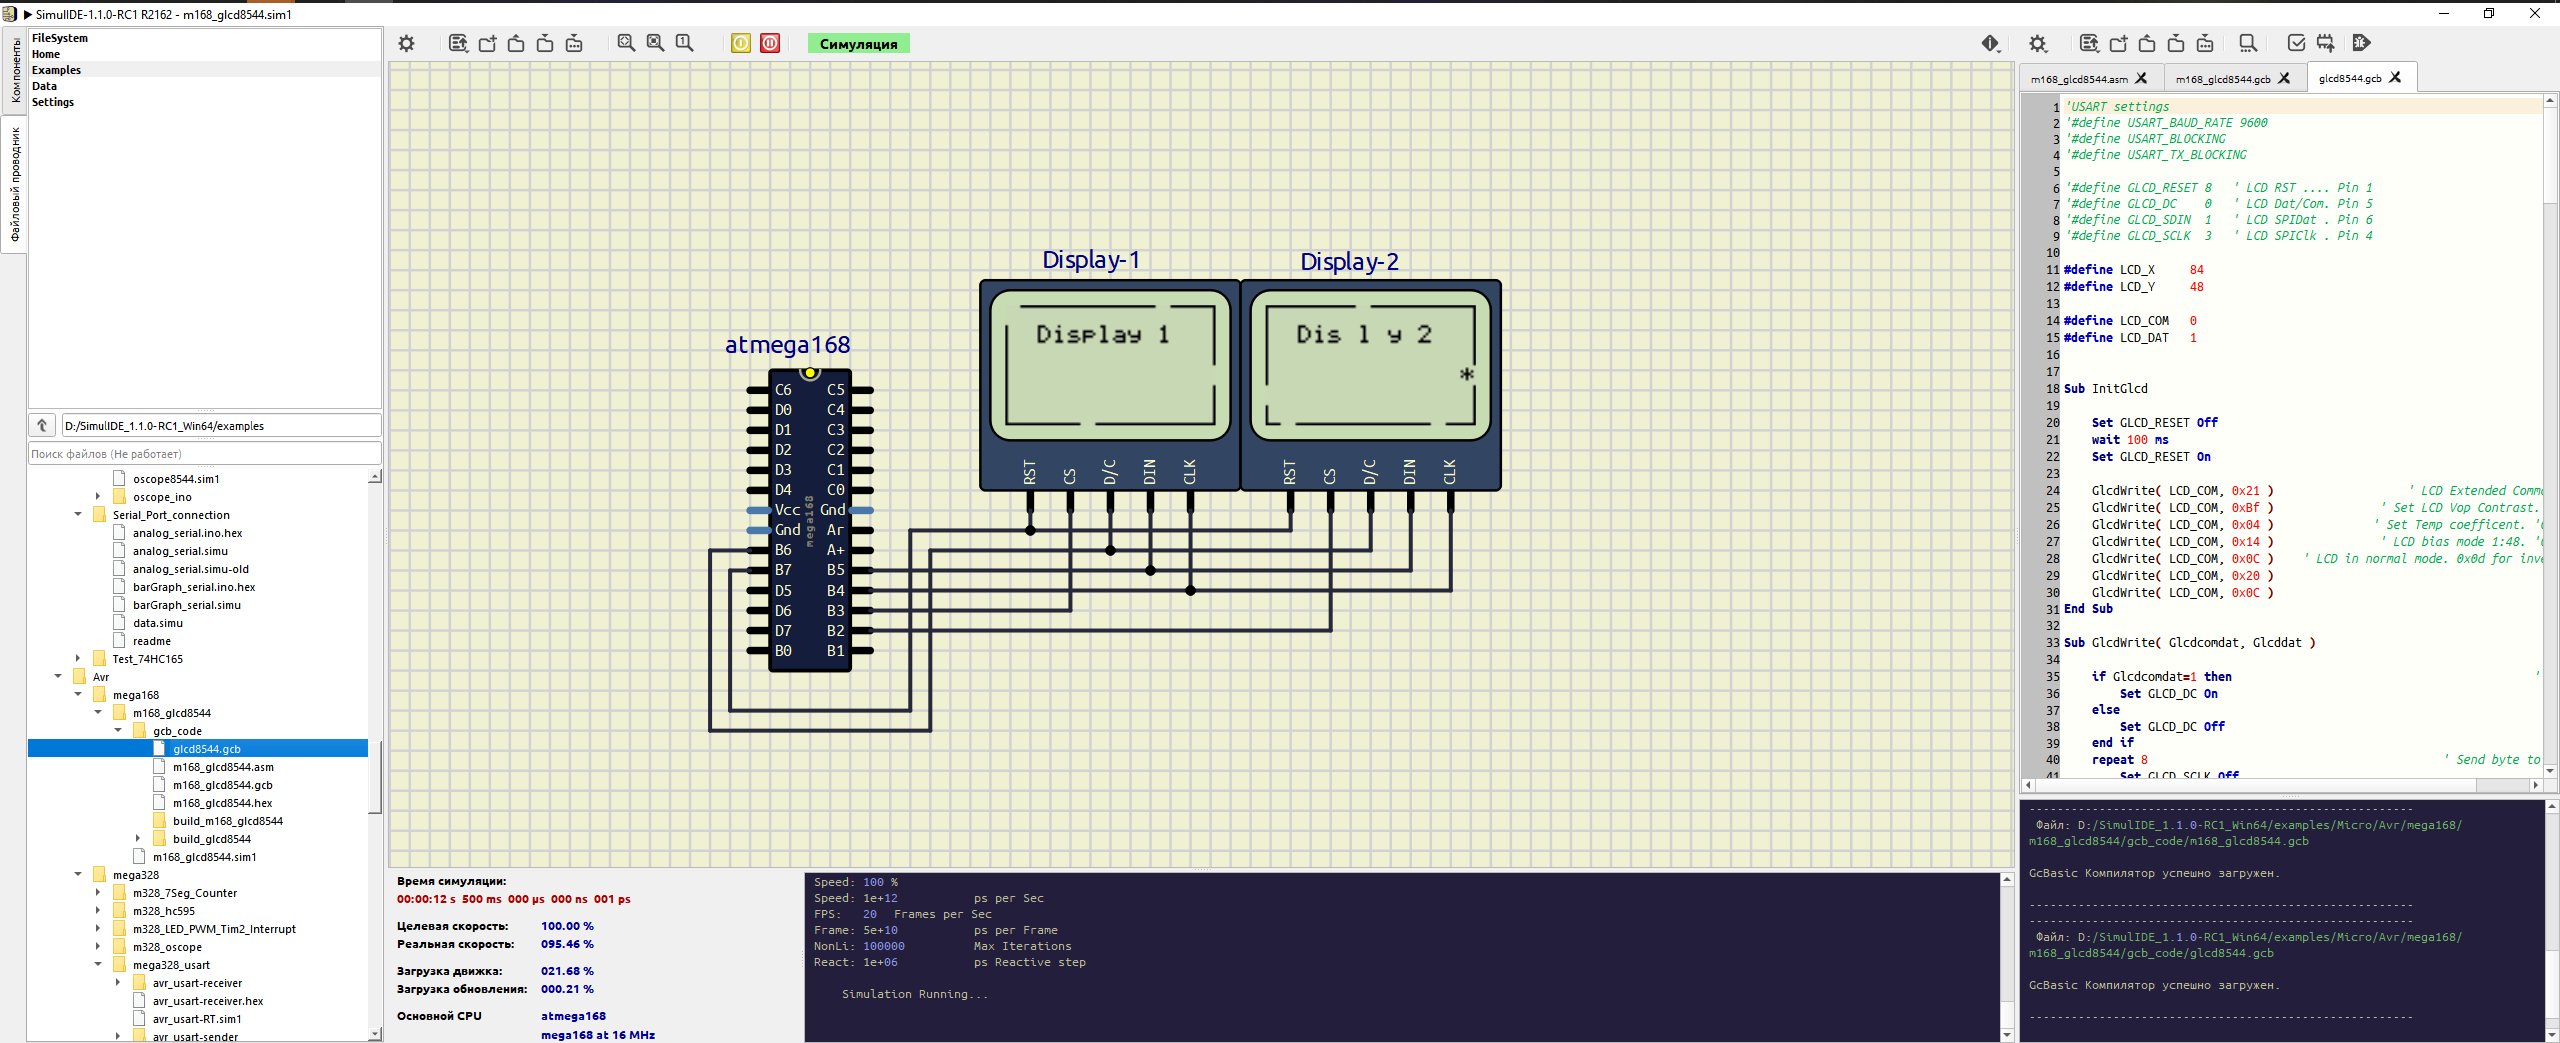Go up one directory with arrow button
The width and height of the screenshot is (2560, 1043).
(x=42, y=425)
